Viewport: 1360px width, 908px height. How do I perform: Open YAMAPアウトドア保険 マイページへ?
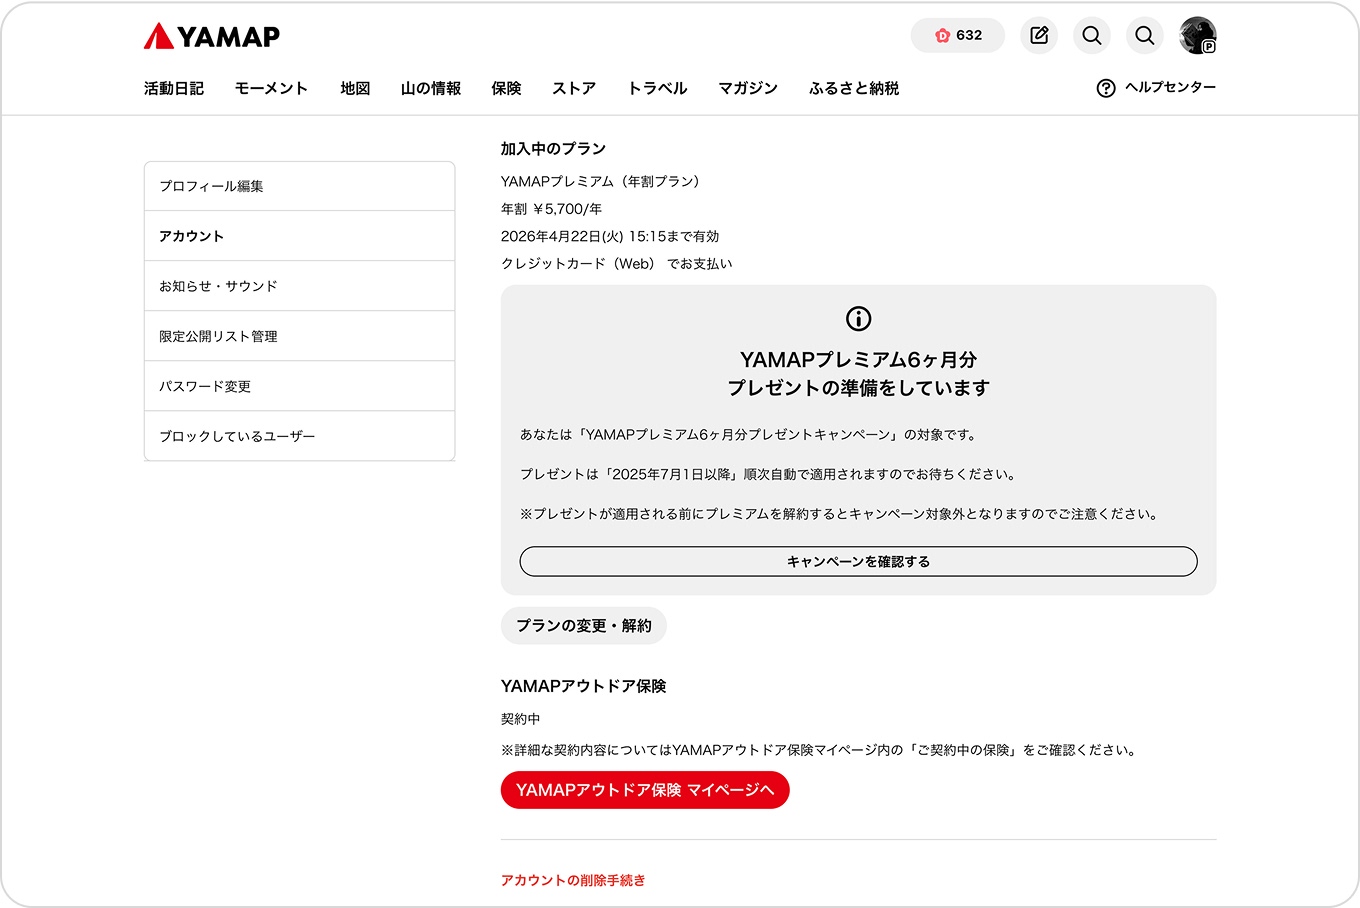(644, 789)
